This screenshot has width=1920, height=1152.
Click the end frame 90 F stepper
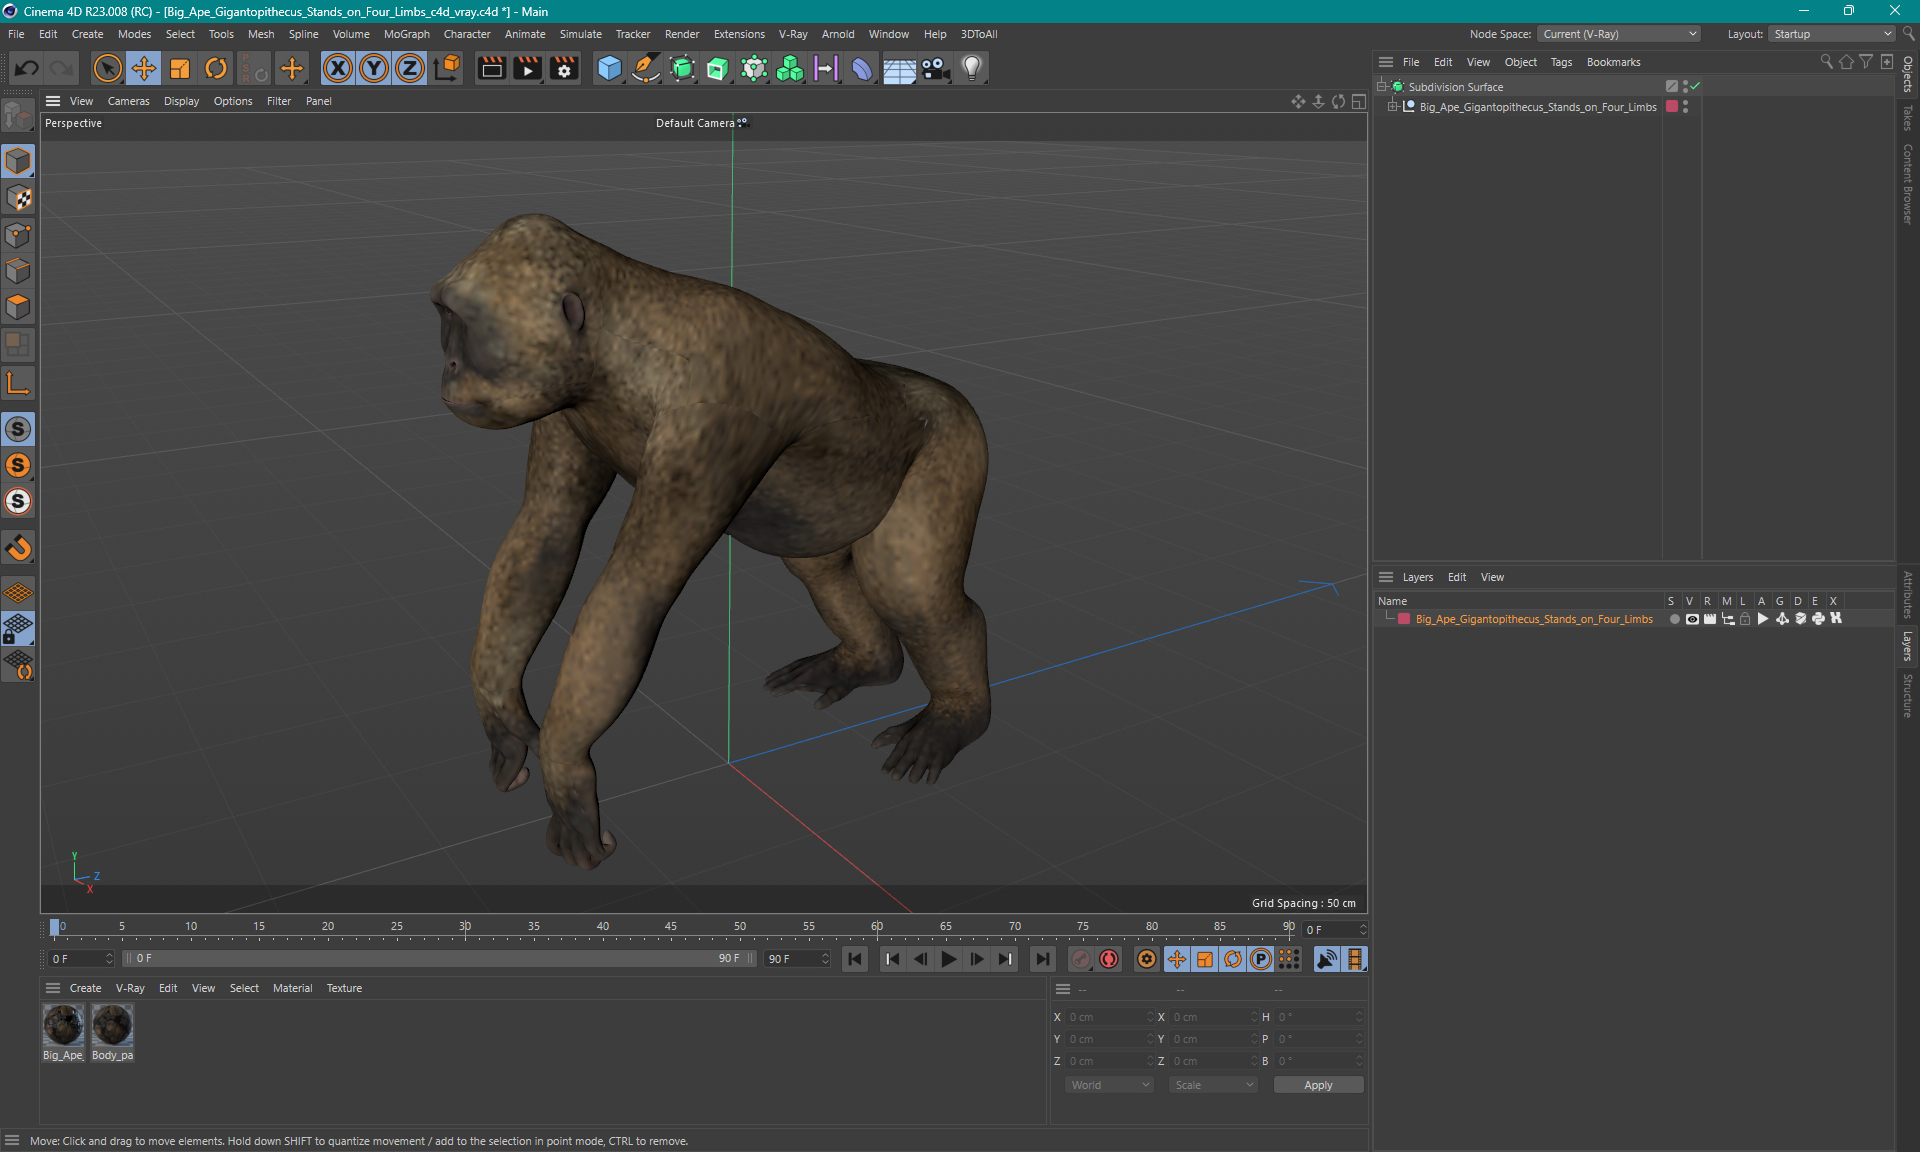click(825, 959)
